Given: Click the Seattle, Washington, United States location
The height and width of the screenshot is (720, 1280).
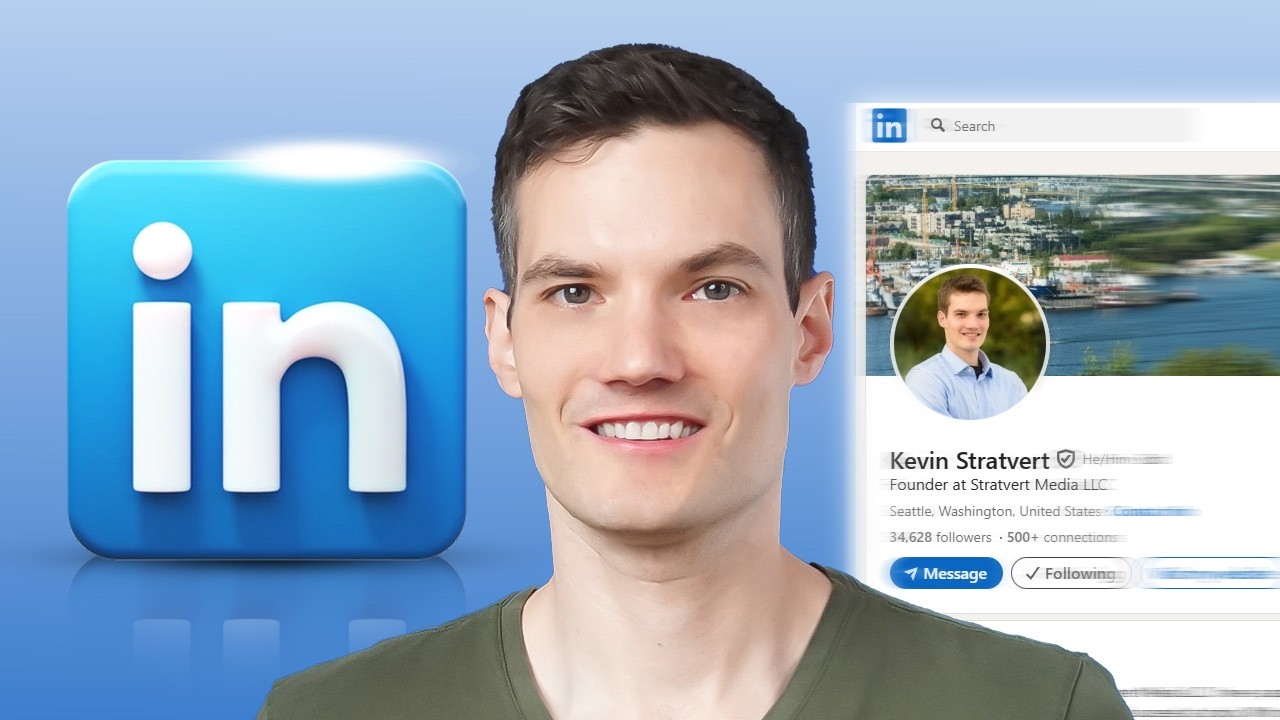Looking at the screenshot, I should (995, 511).
